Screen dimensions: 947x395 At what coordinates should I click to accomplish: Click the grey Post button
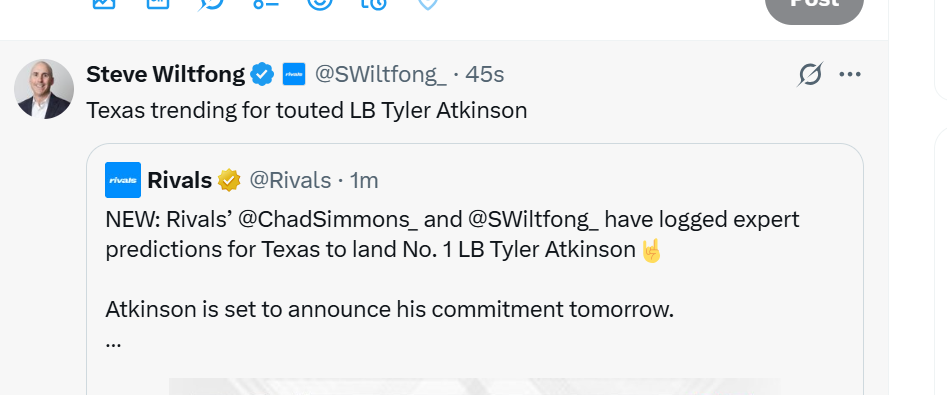click(814, 5)
